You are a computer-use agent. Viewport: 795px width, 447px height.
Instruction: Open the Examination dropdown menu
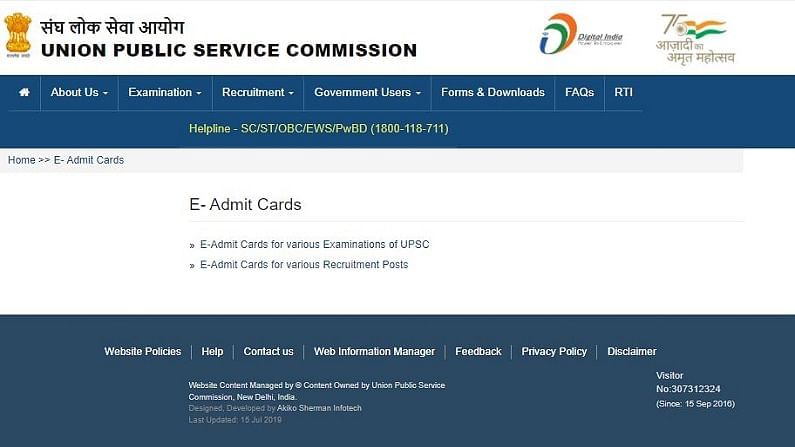[x=165, y=92]
